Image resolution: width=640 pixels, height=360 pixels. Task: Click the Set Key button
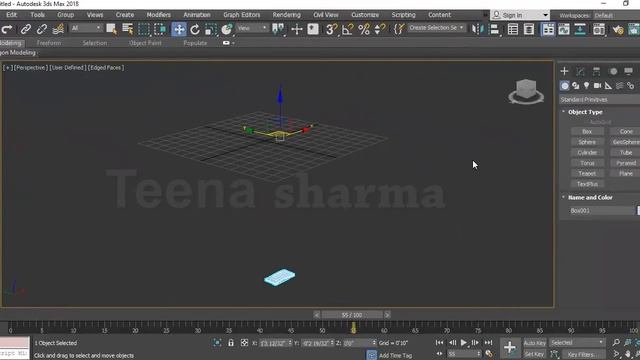534,354
